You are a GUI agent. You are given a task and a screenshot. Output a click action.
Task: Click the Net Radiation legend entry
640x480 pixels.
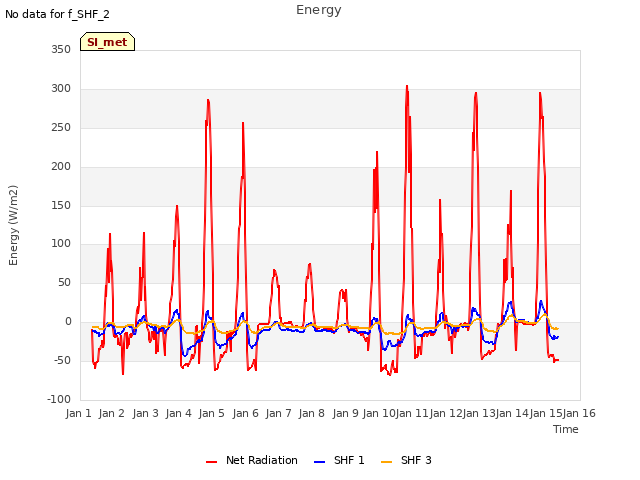point(252,460)
